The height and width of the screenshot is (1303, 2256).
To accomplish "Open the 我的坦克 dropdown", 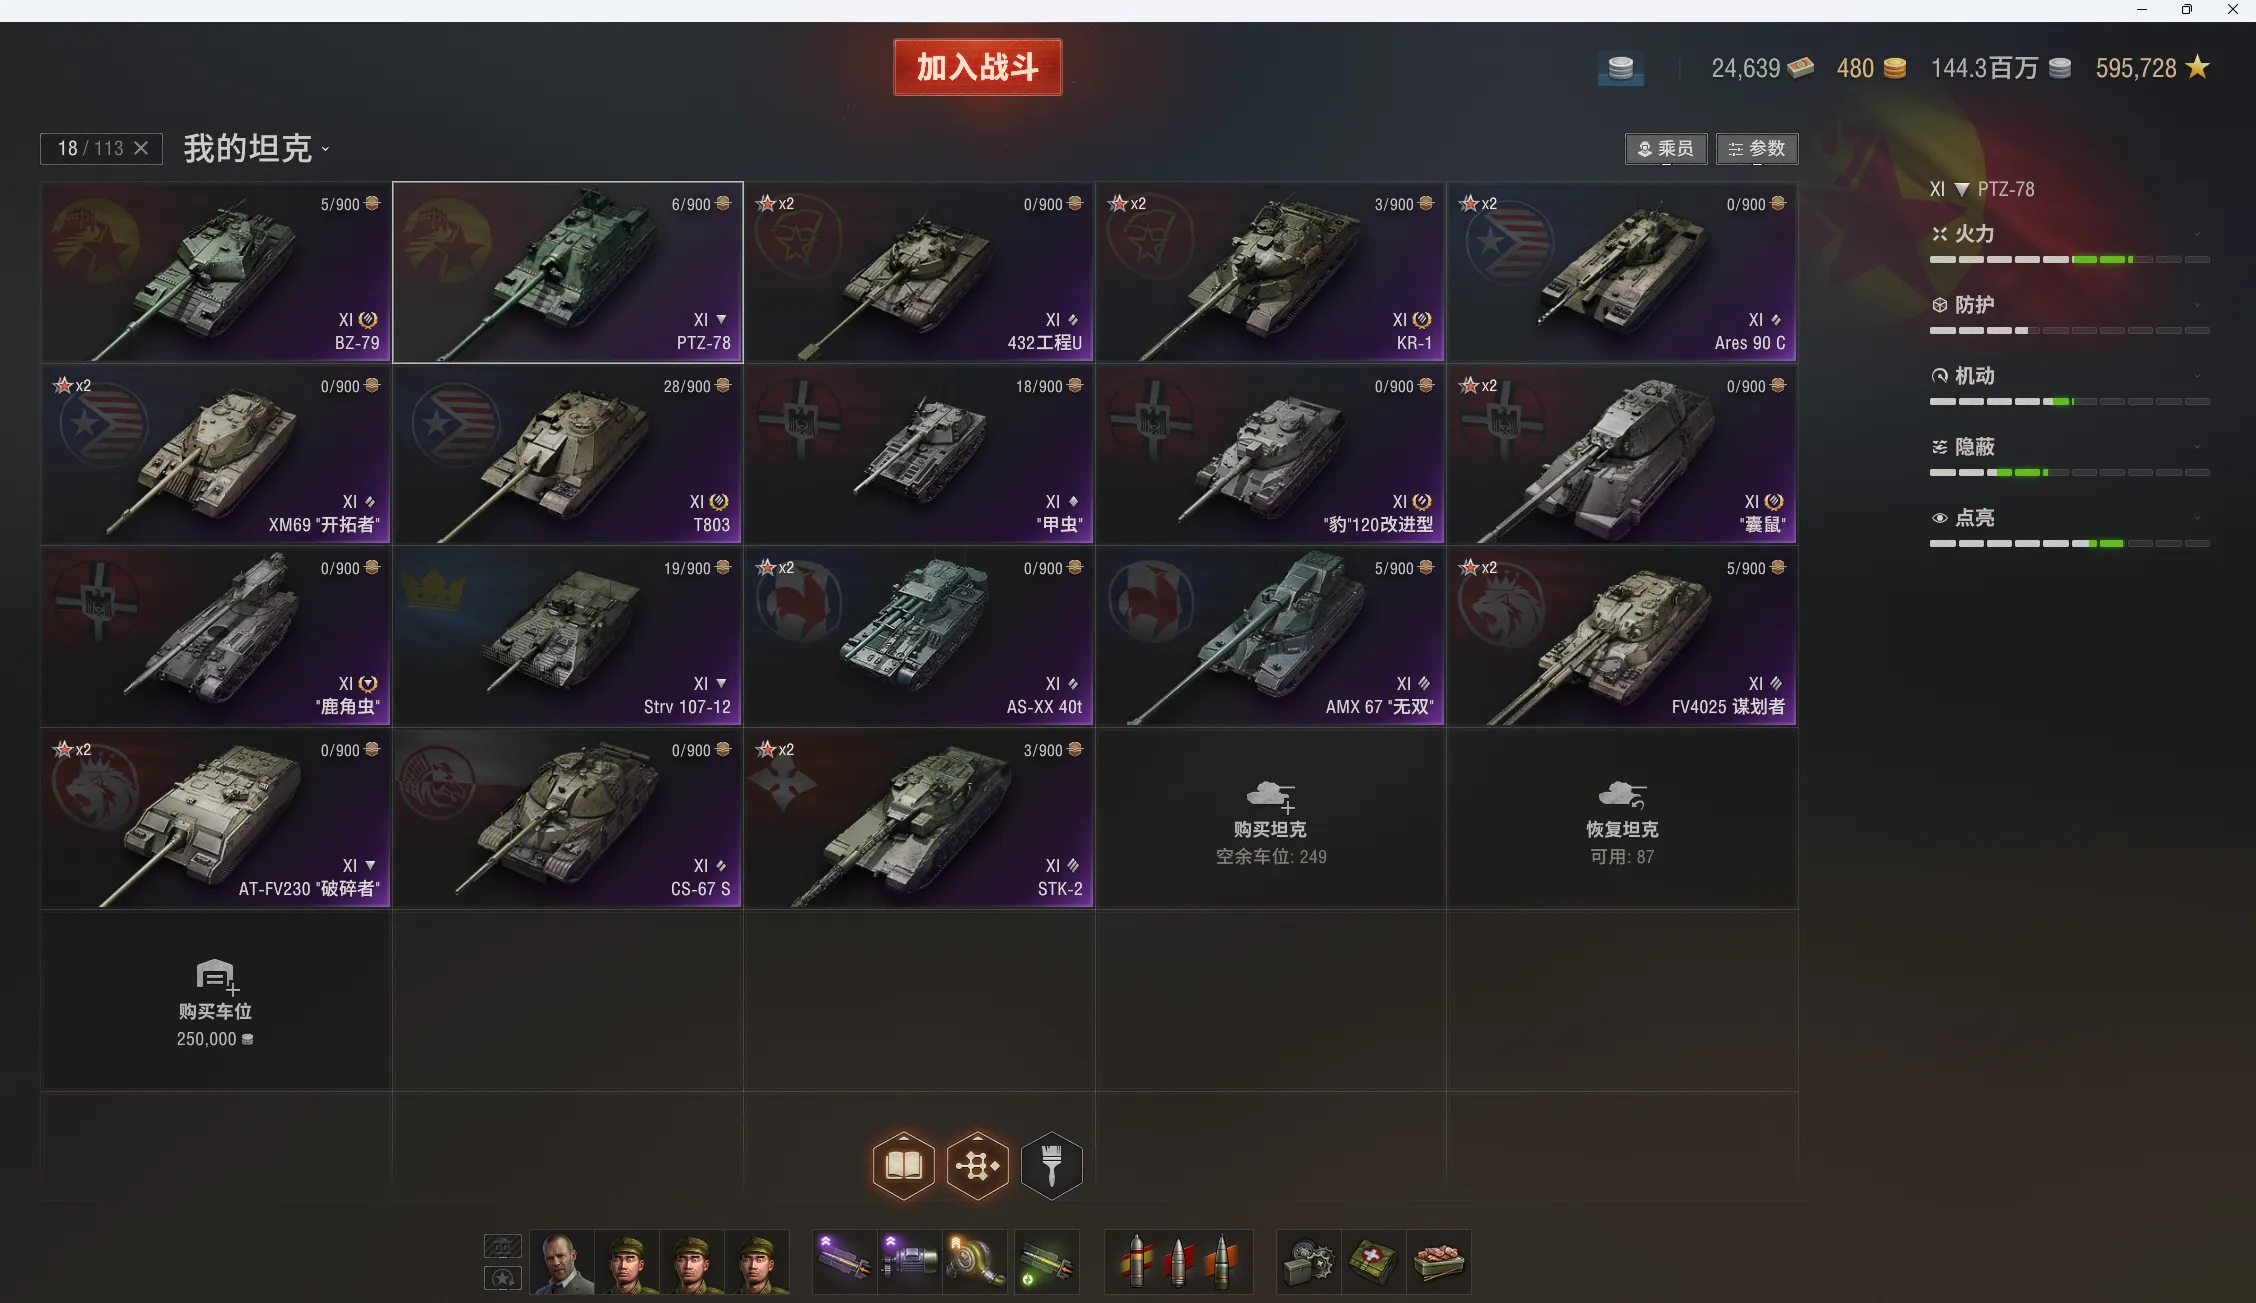I will pos(256,149).
